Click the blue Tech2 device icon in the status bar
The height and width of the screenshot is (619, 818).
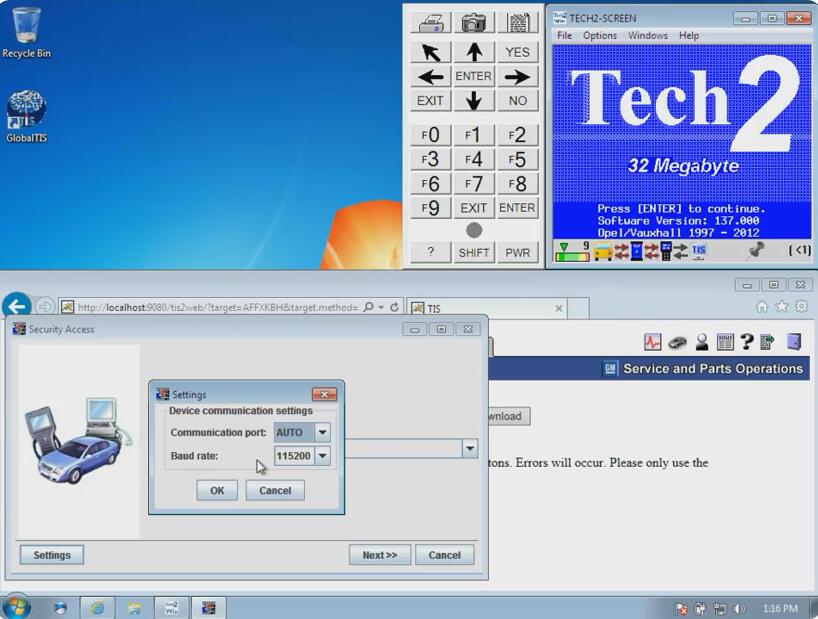coord(636,251)
